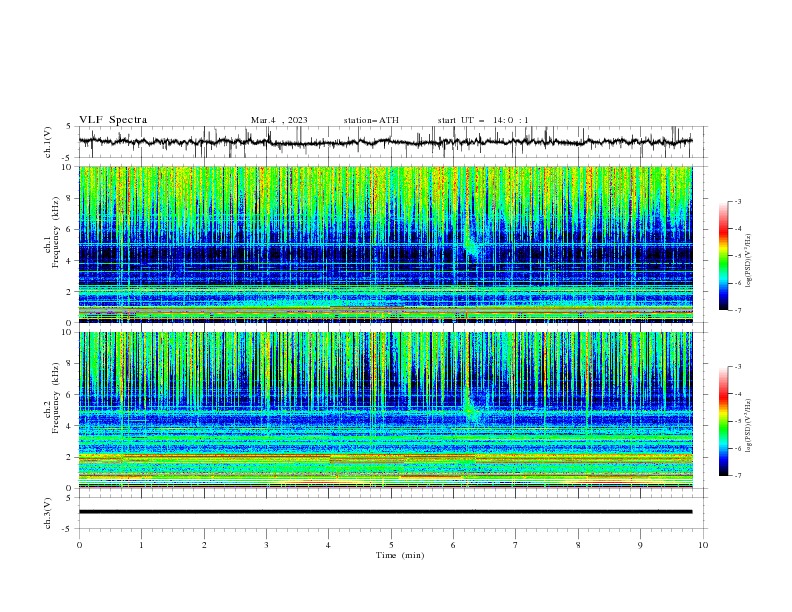Select the ch.2 "Frequency (kHz)" axis label
Screen dimensions: 792x612
pos(56,397)
